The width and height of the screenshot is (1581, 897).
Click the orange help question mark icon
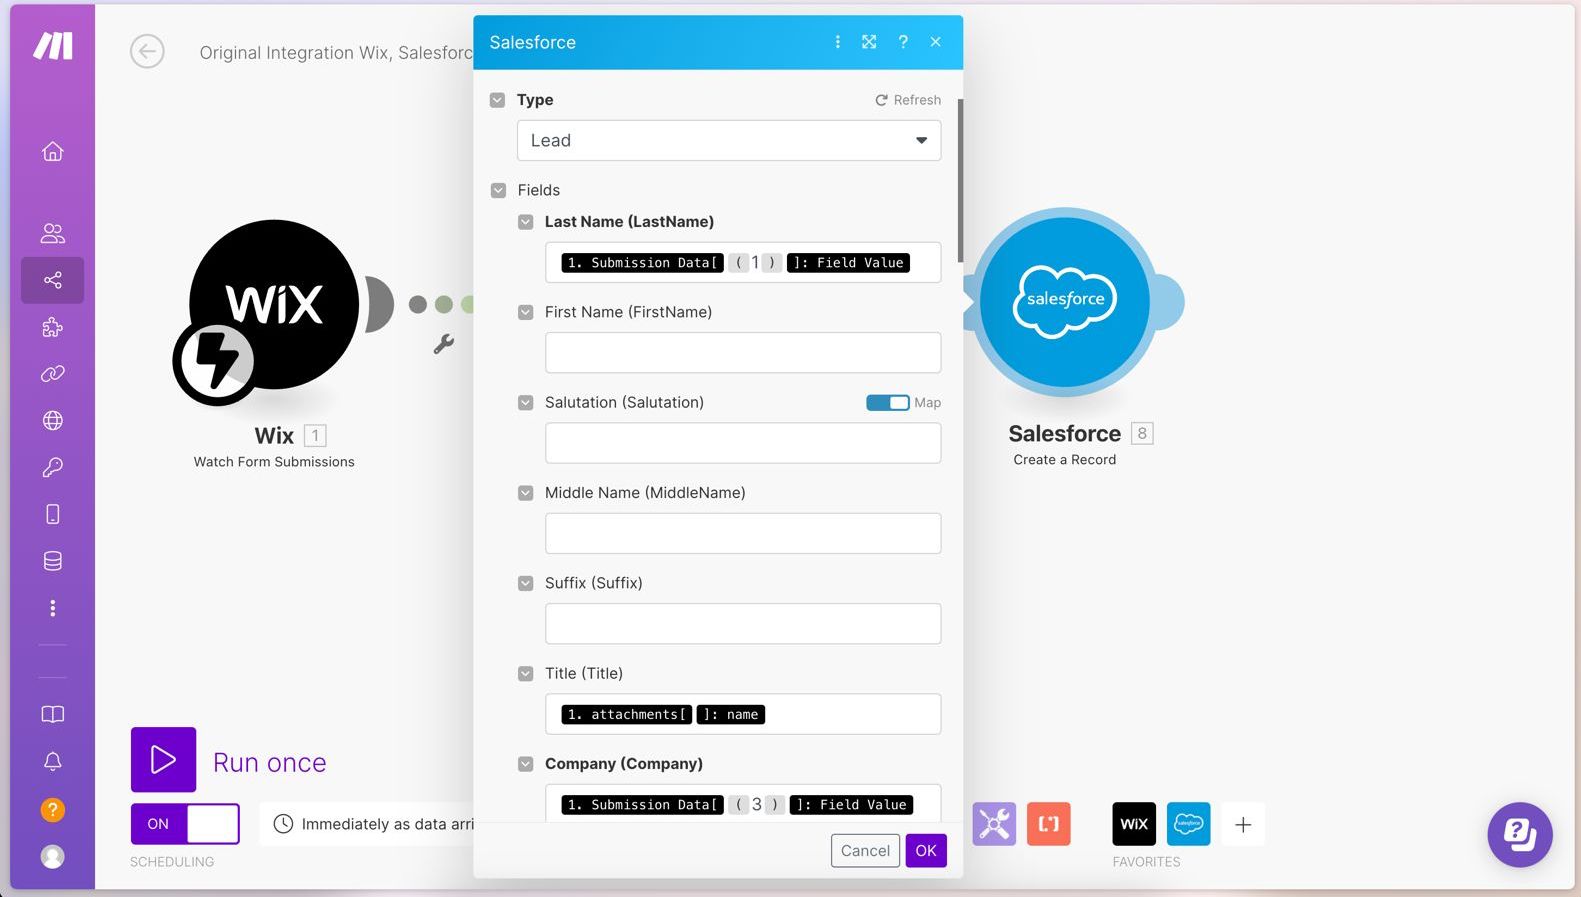pos(53,809)
